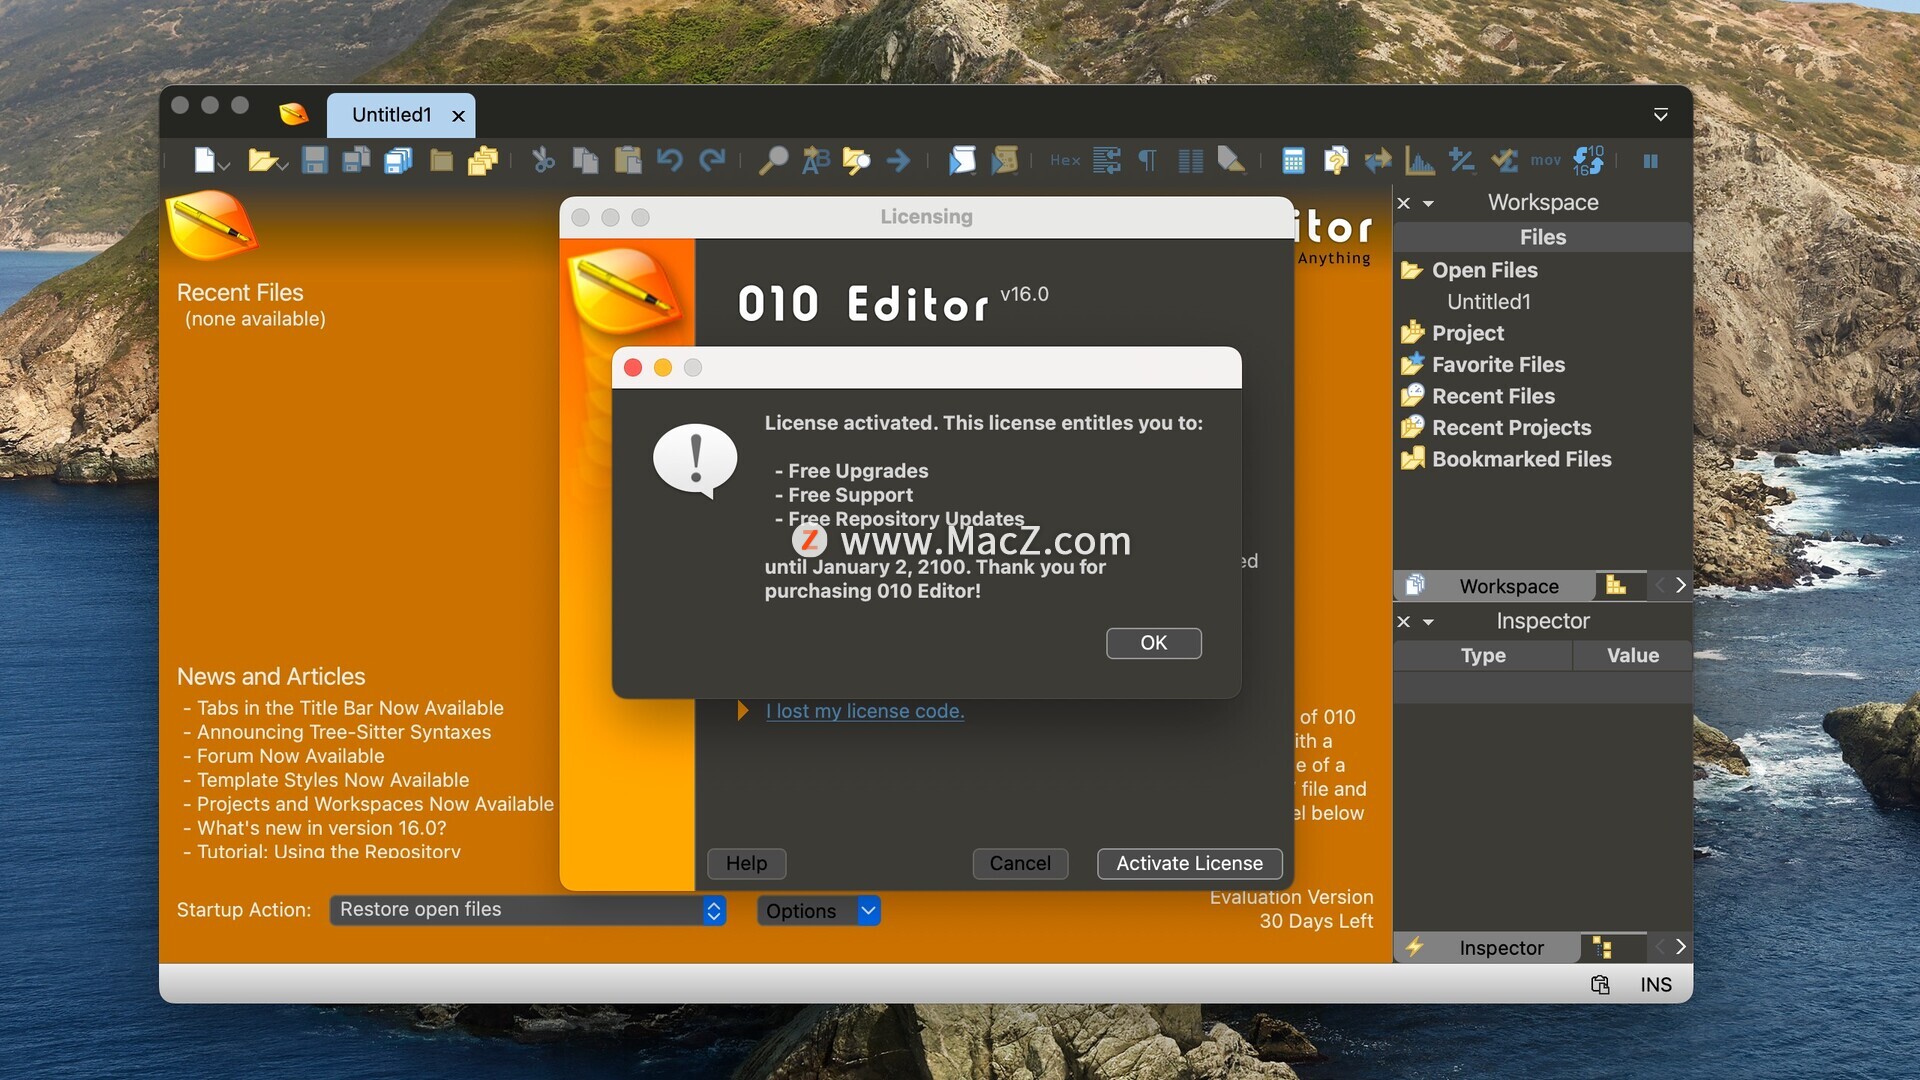
Task: Click the Save All stacked disks icon
Action: tap(398, 160)
